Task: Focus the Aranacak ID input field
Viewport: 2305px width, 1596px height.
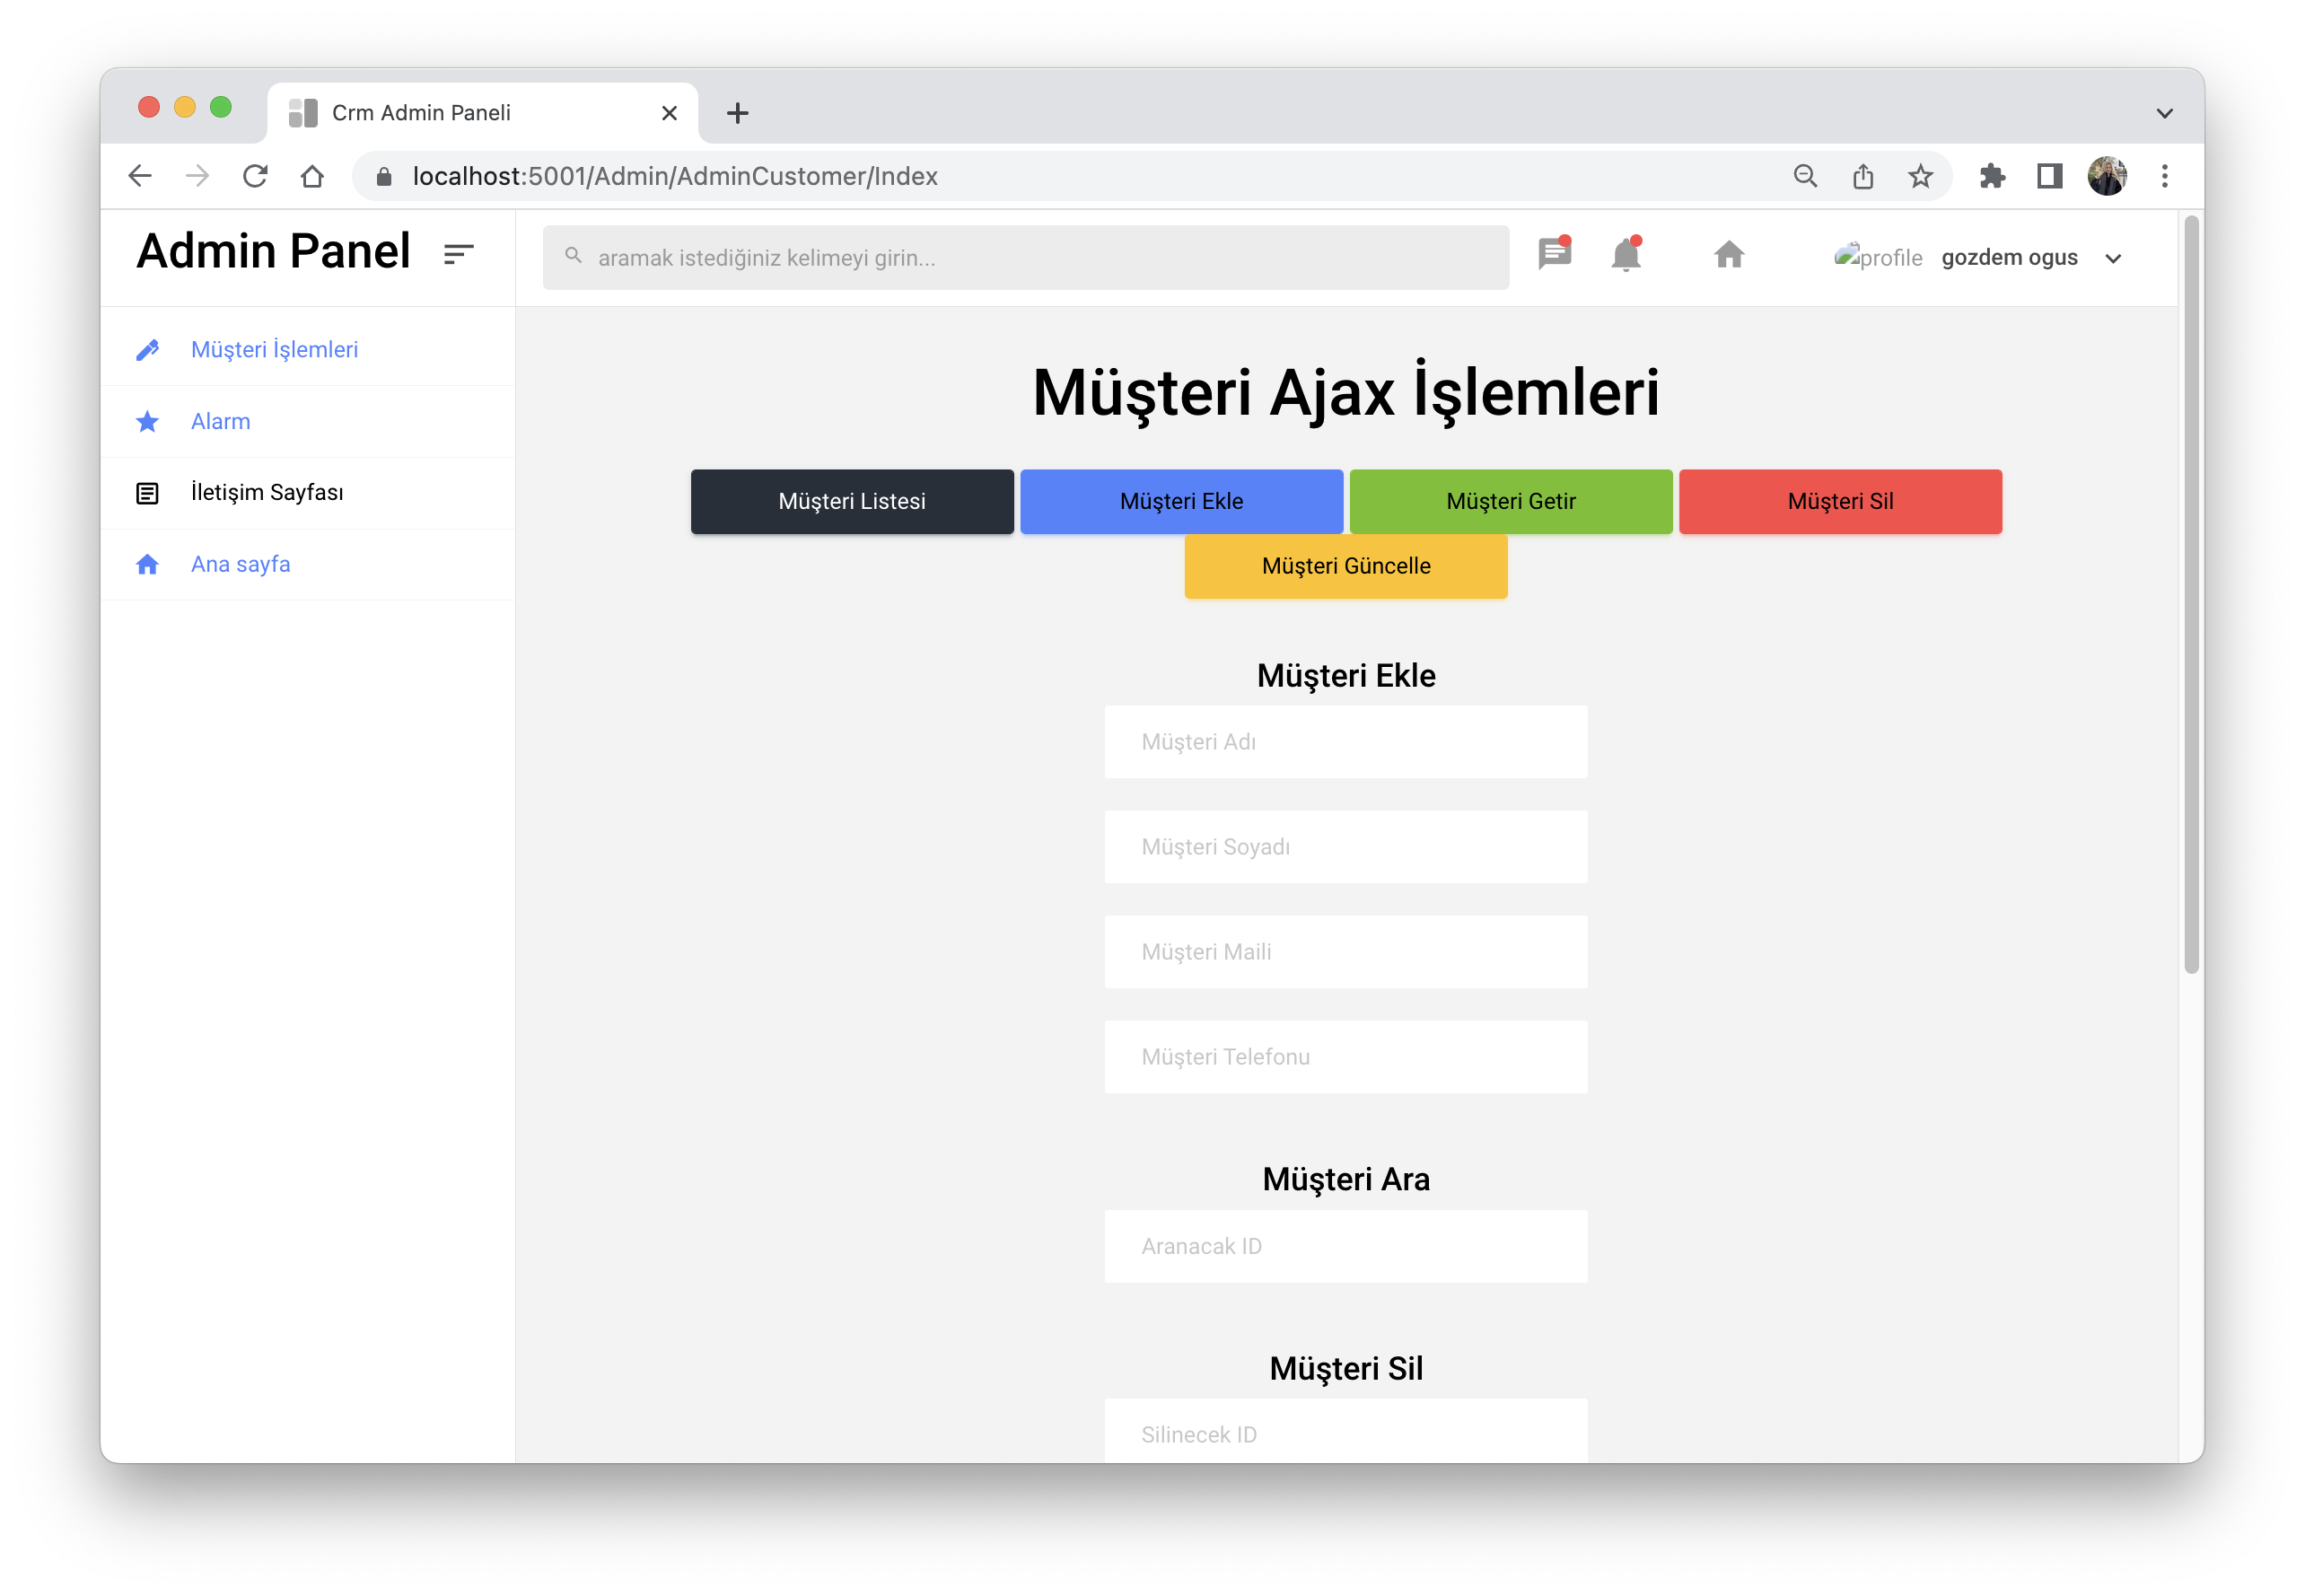Action: [x=1346, y=1246]
